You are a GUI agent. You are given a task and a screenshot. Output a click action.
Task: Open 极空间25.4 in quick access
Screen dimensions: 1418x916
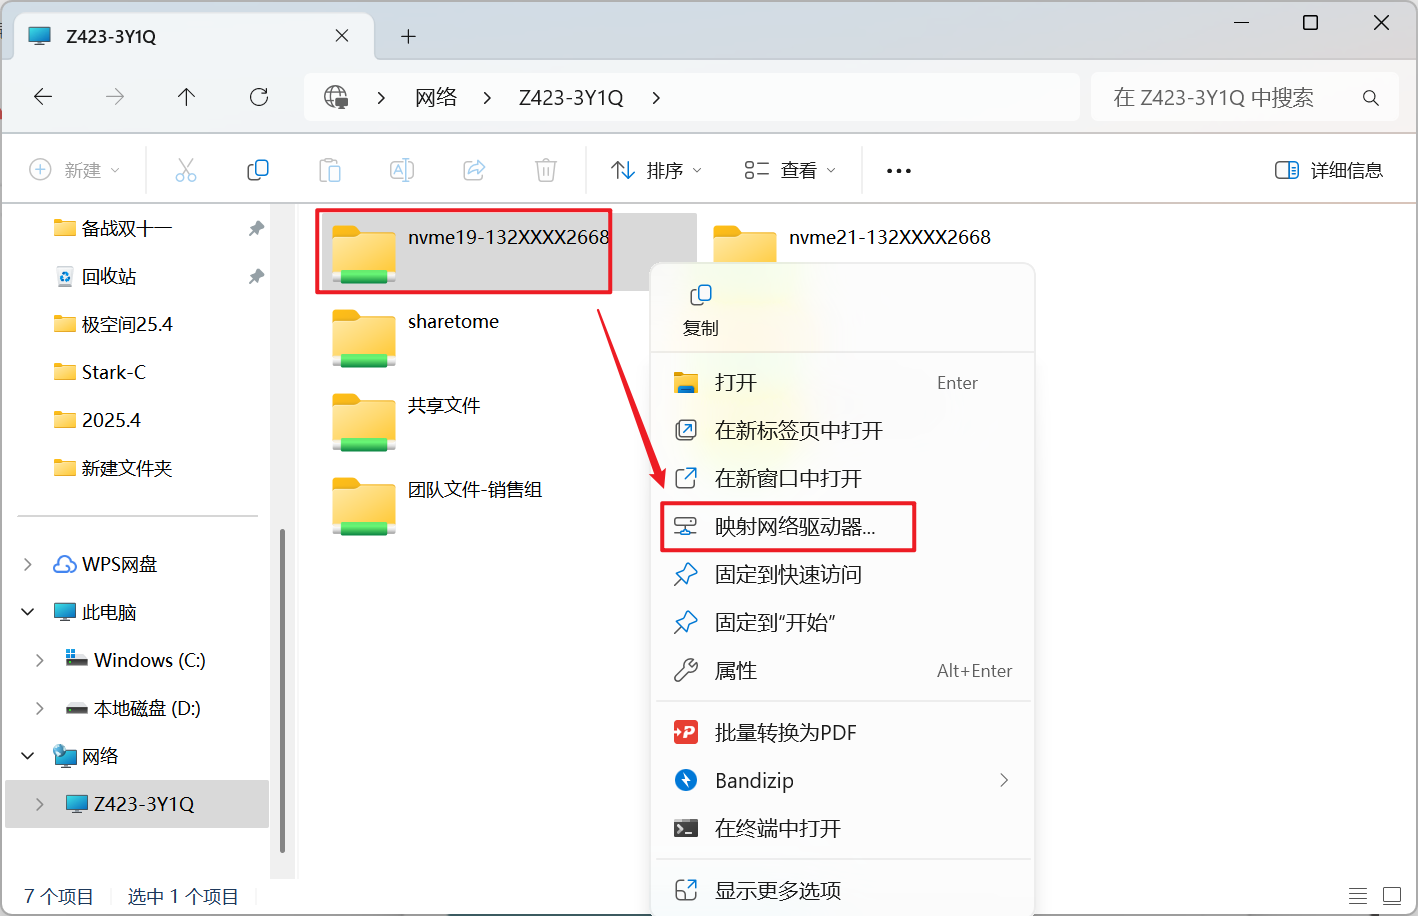pyautogui.click(x=127, y=324)
